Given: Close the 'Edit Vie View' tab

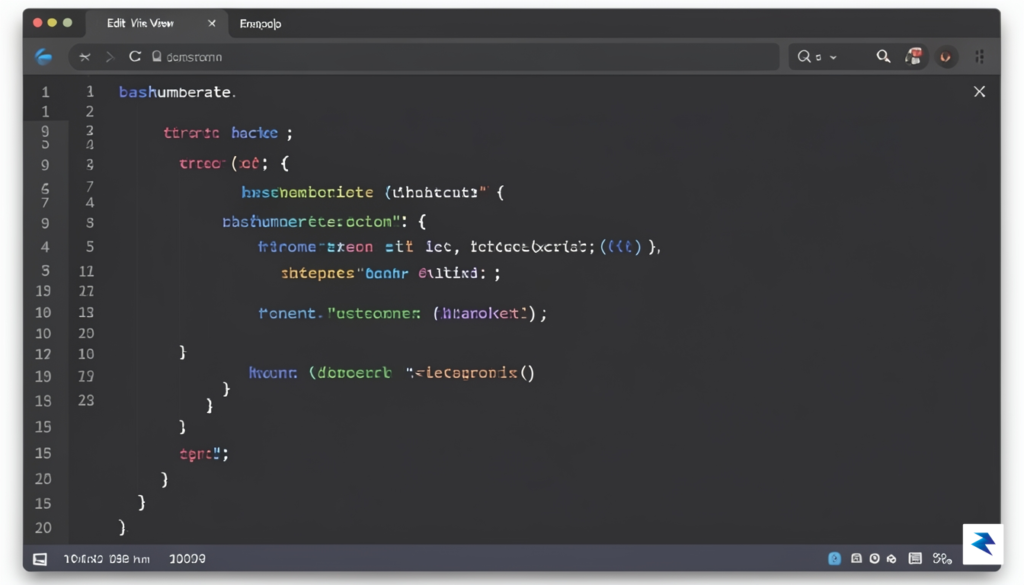Looking at the screenshot, I should pyautogui.click(x=212, y=24).
